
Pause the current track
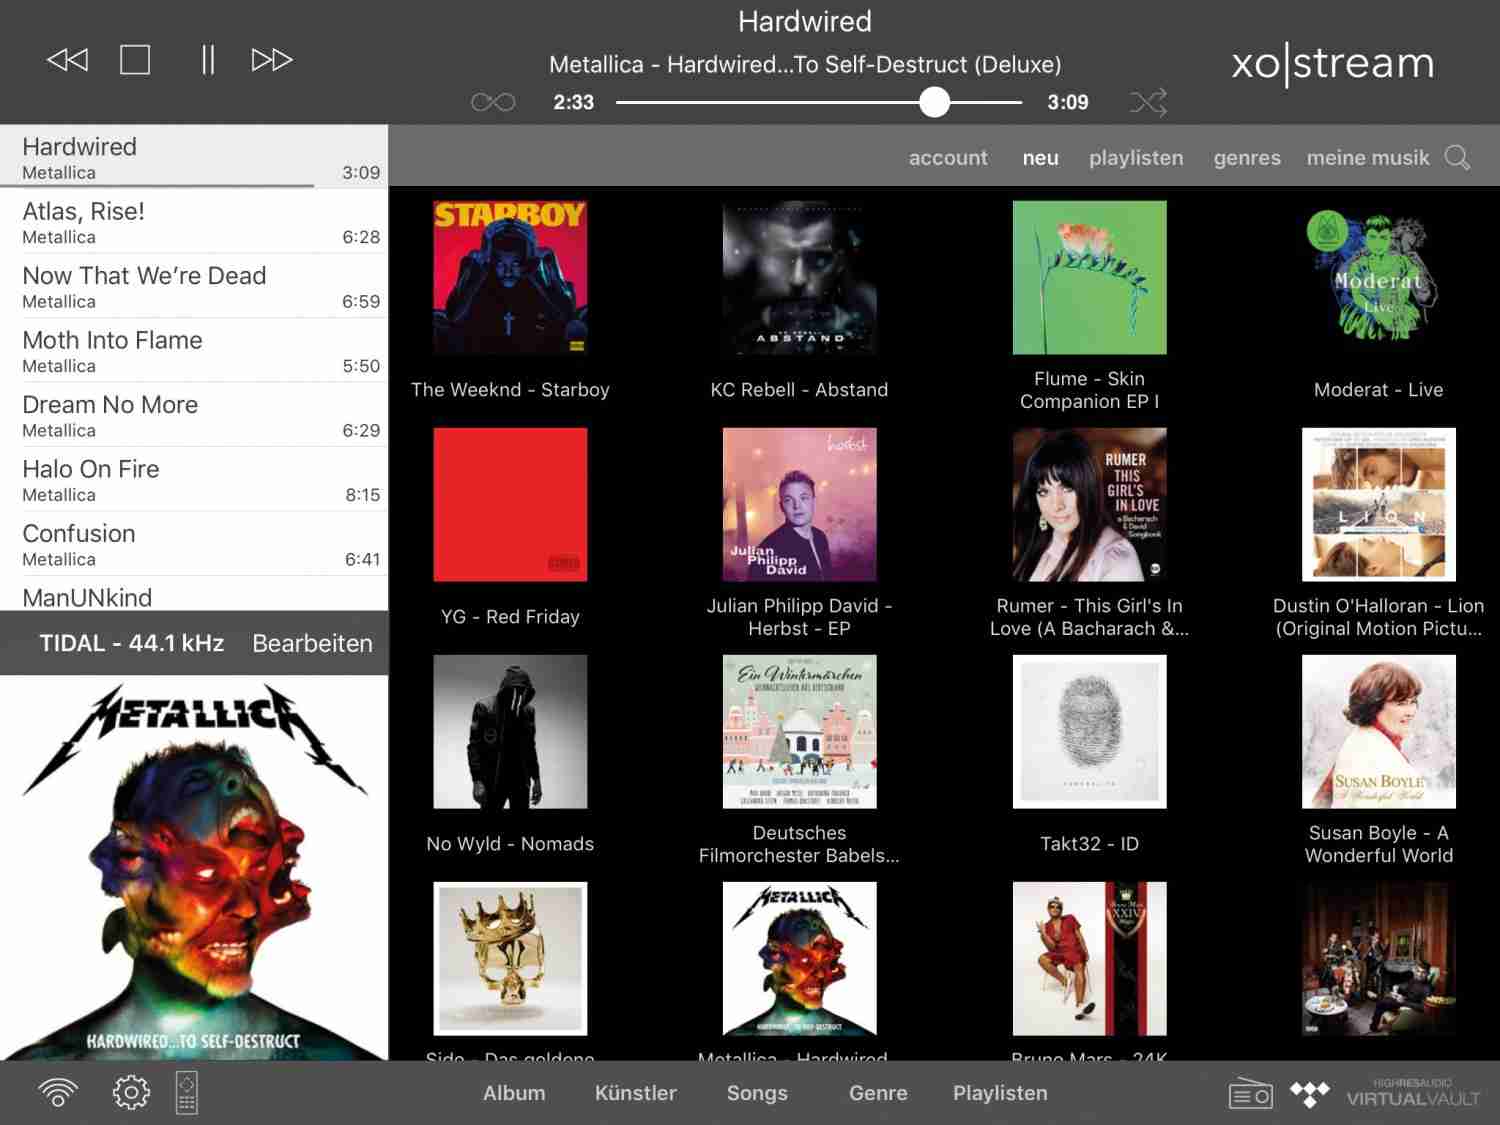[207, 60]
